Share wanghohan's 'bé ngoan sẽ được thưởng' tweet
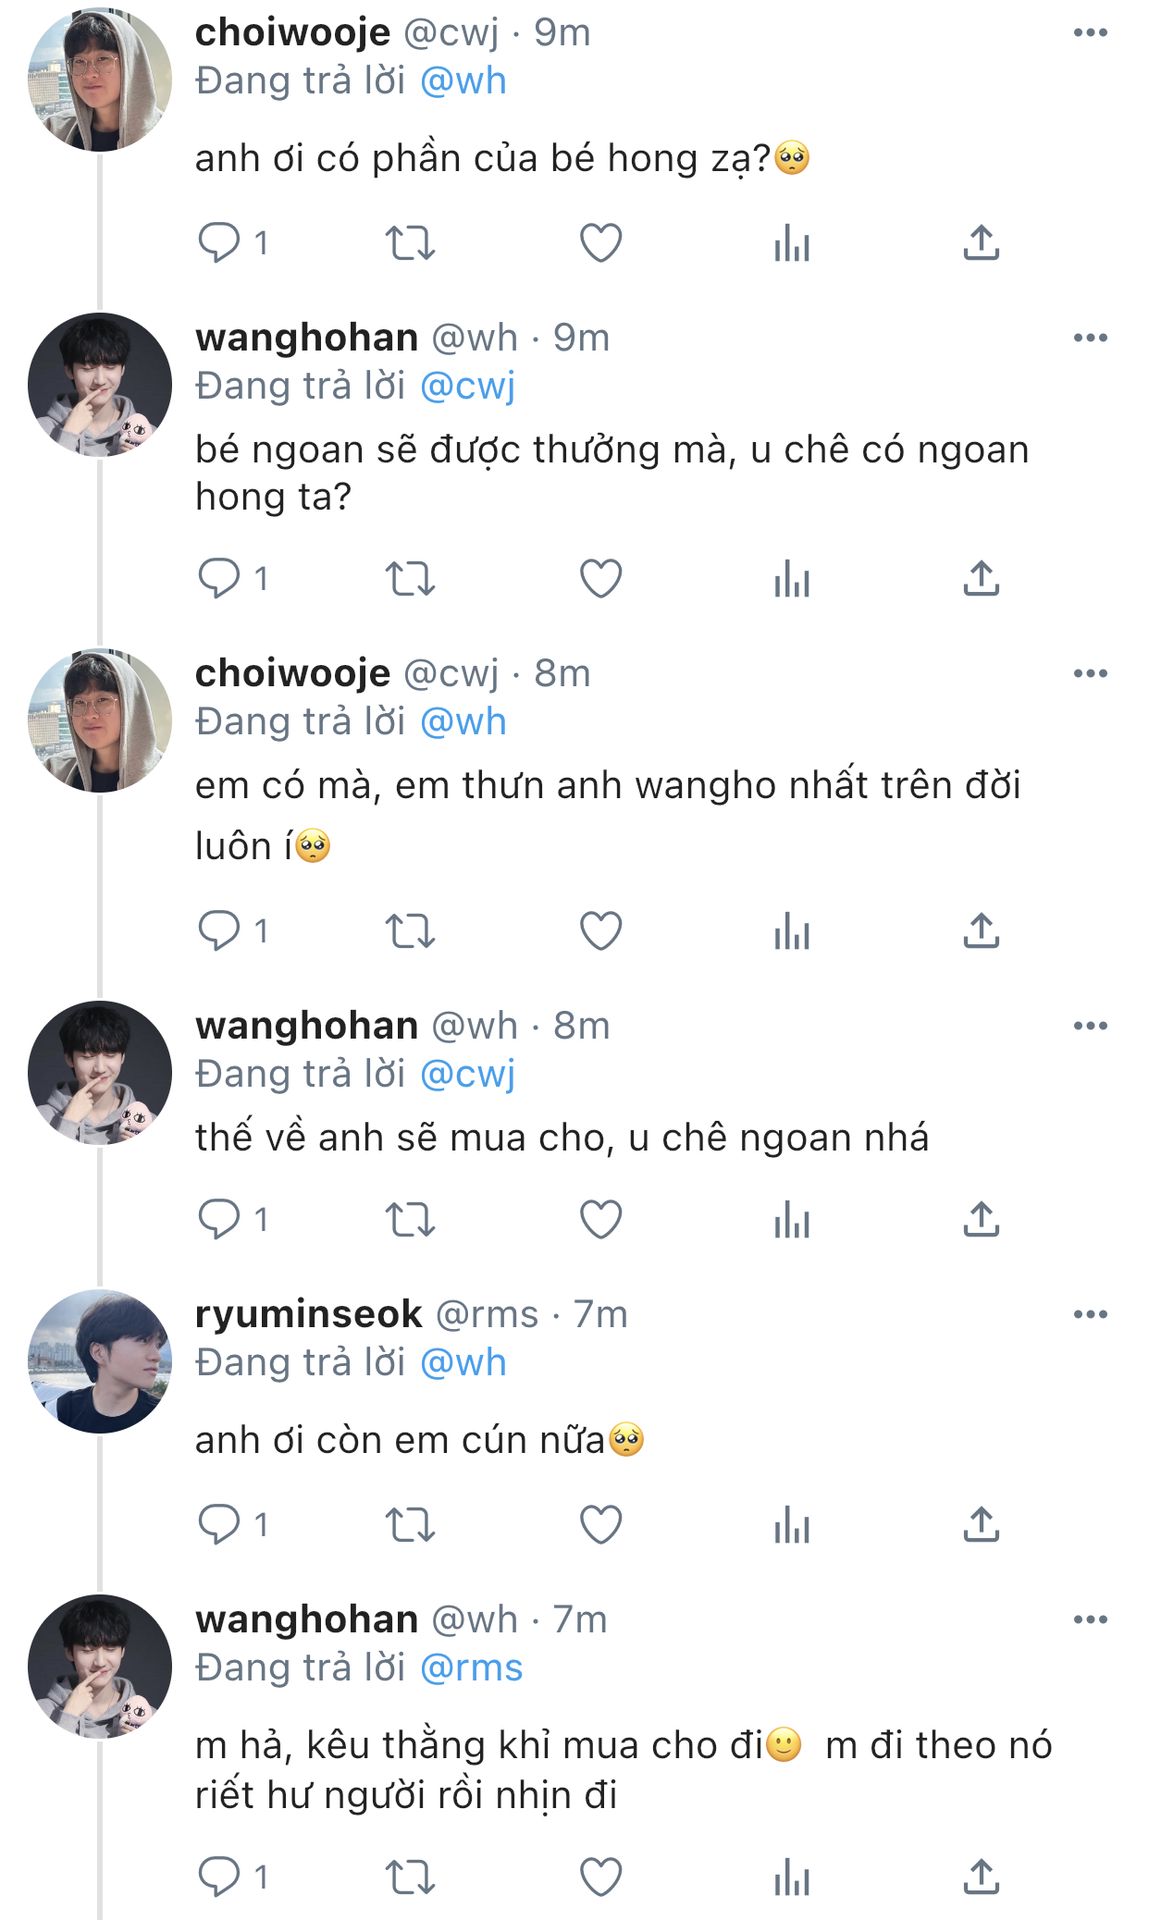The width and height of the screenshot is (1149, 1920). point(981,578)
